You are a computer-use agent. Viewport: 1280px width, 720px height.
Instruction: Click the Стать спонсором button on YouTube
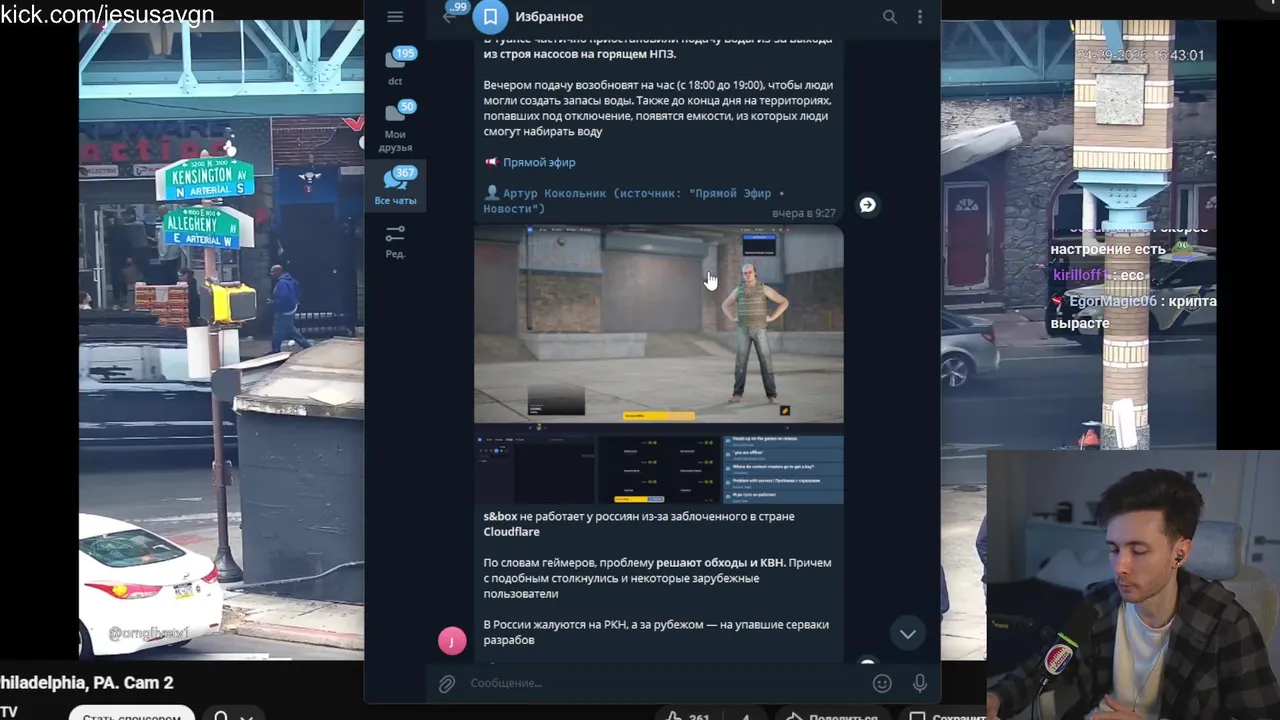click(x=131, y=716)
